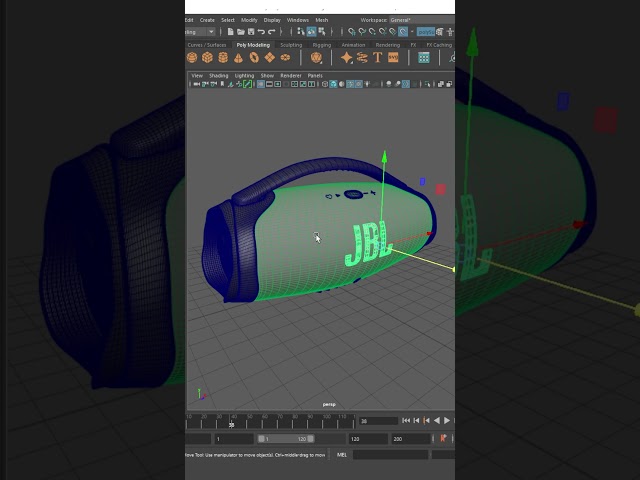Image resolution: width=640 pixels, height=480 pixels.
Task: Redo the last action
Action: [x=272, y=31]
